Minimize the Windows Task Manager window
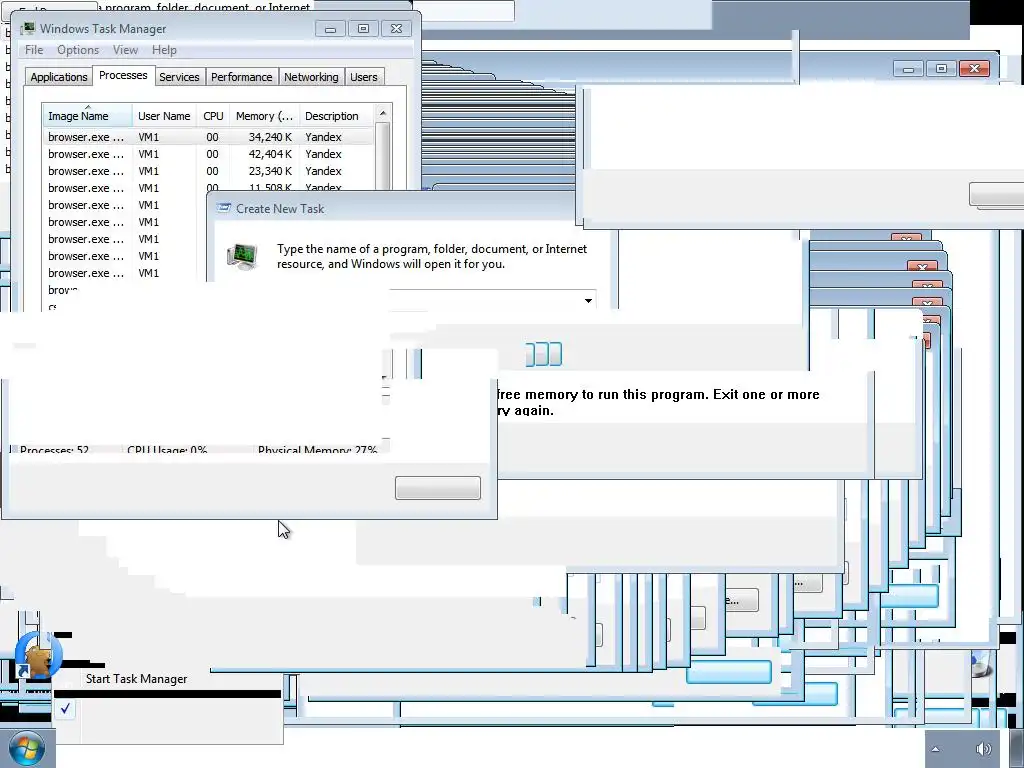Image resolution: width=1024 pixels, height=768 pixels. click(330, 29)
